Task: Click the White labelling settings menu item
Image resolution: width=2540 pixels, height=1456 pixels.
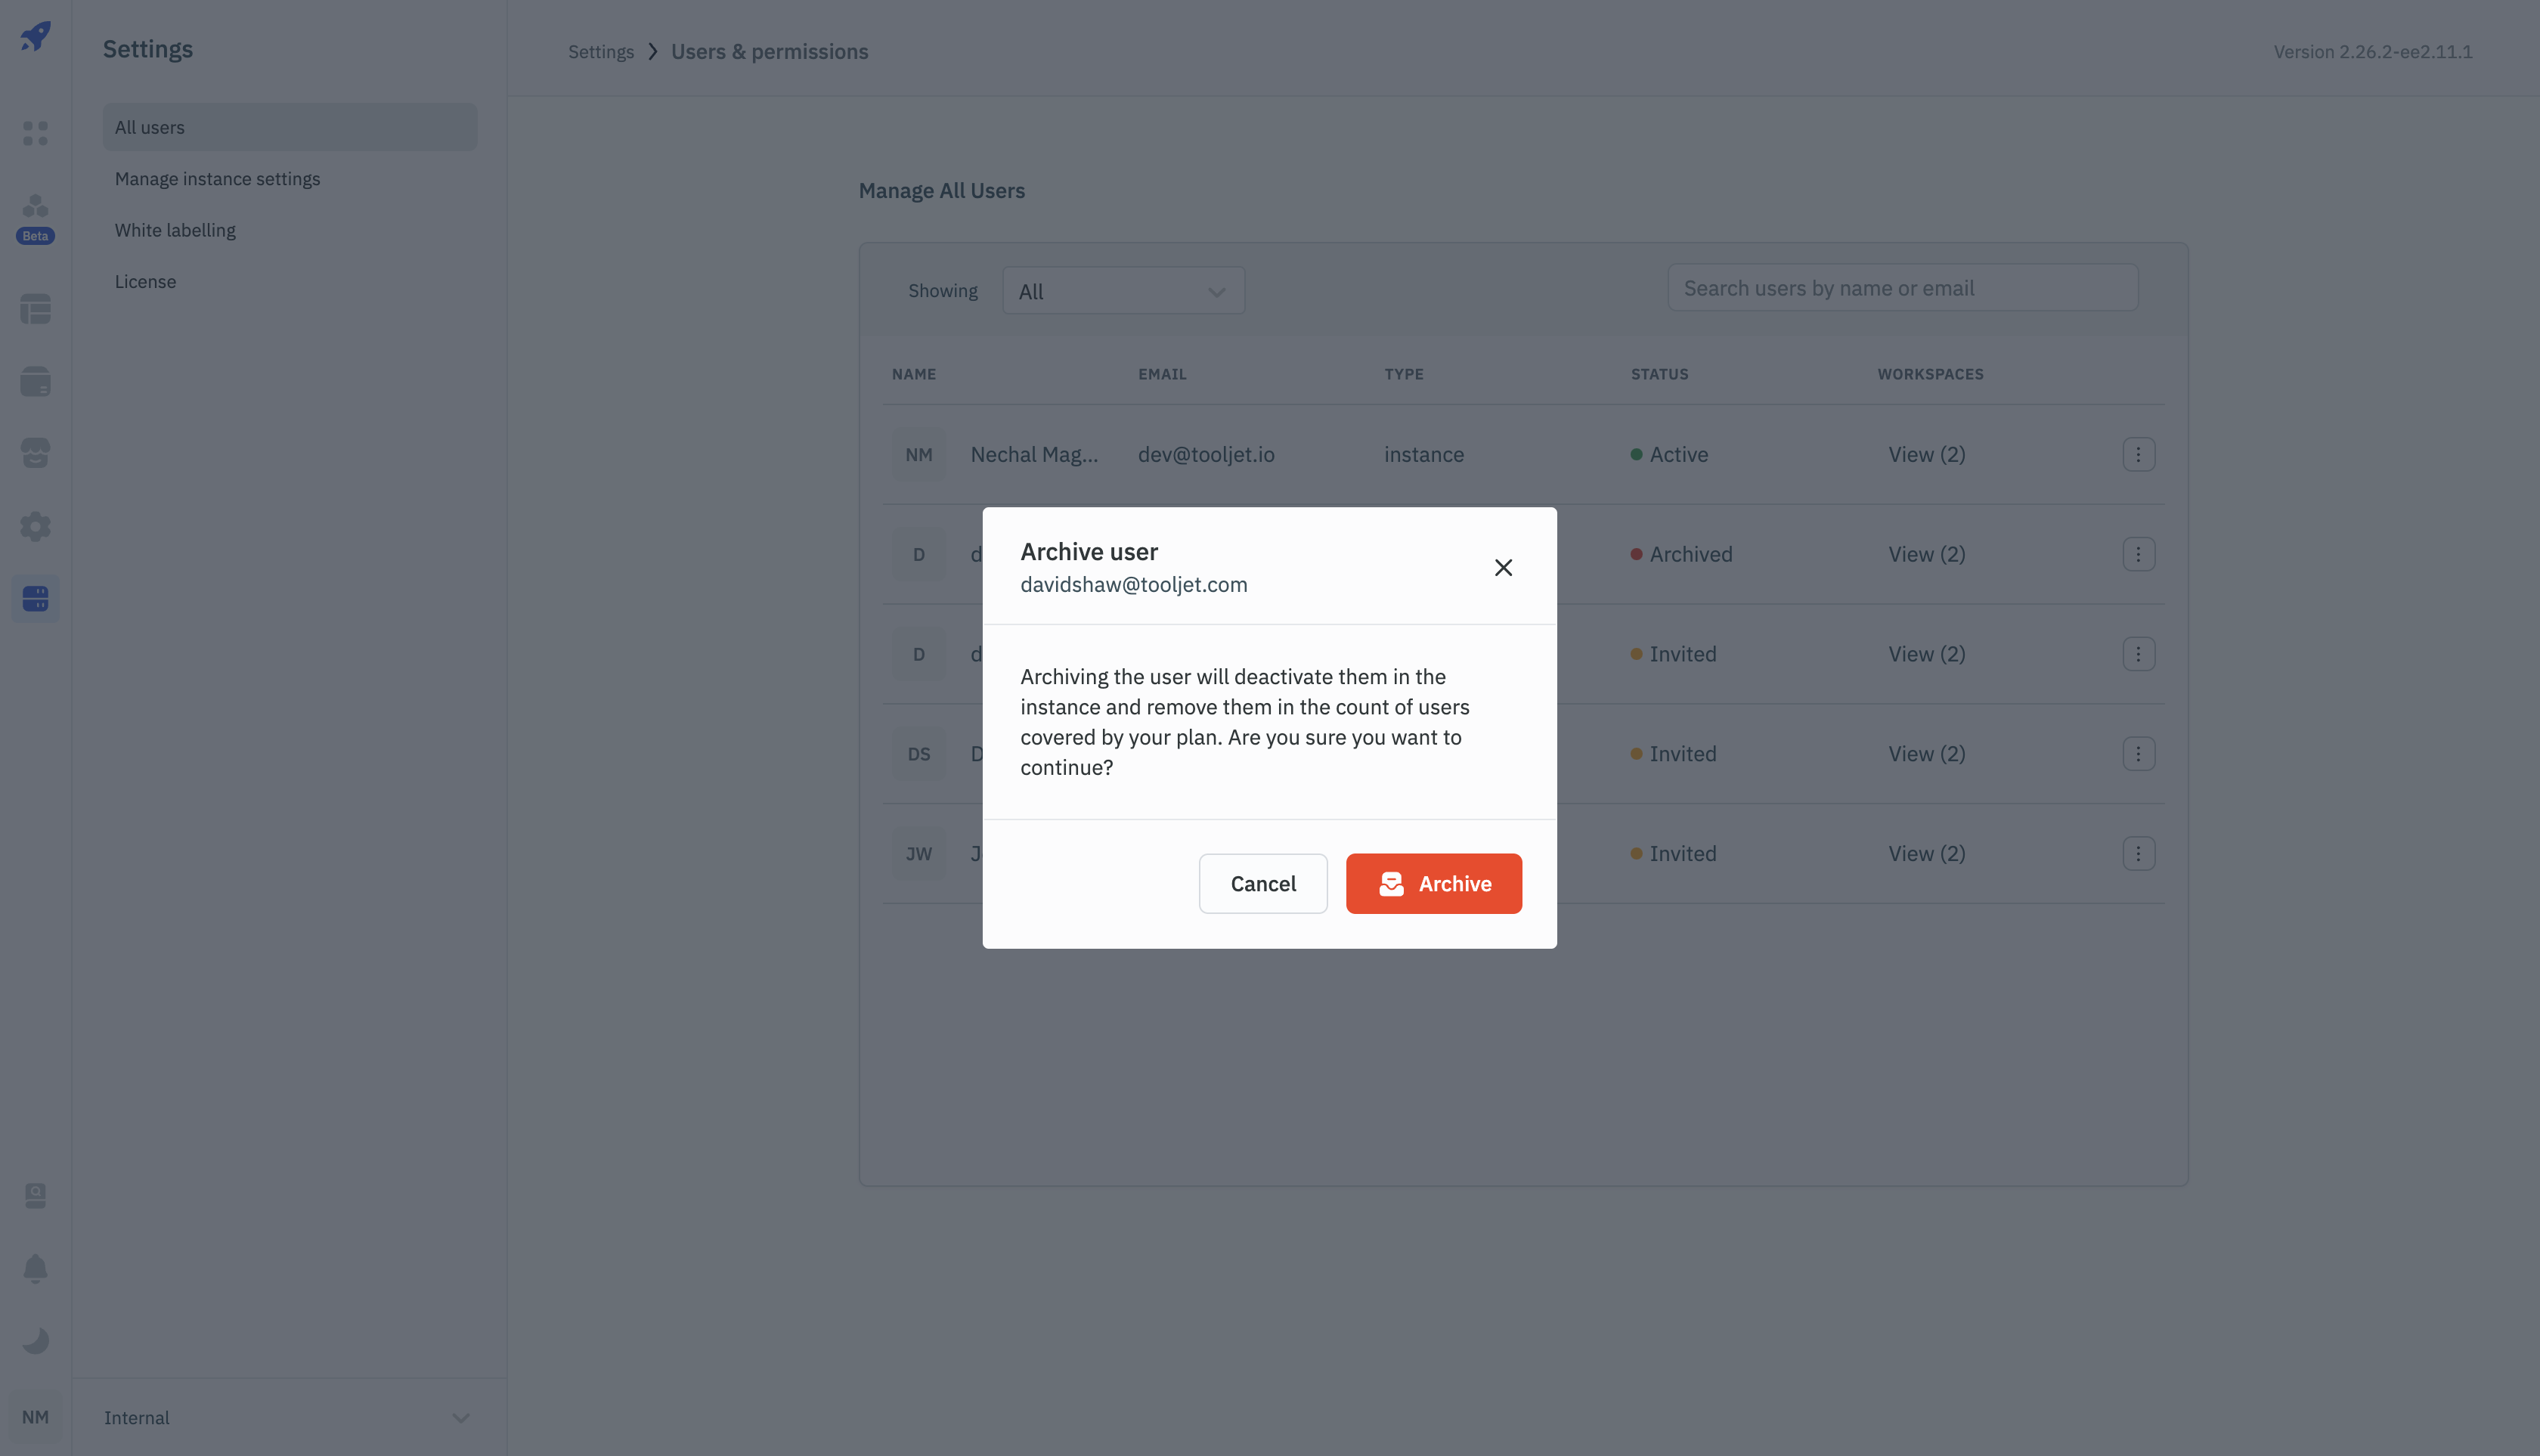Action: [x=175, y=228]
